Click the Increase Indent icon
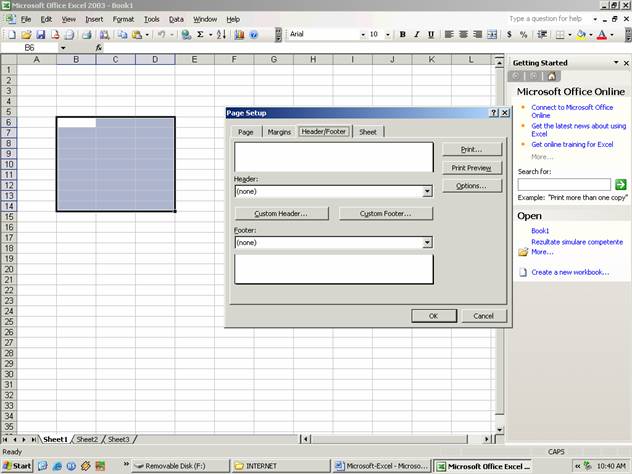 coord(542,35)
